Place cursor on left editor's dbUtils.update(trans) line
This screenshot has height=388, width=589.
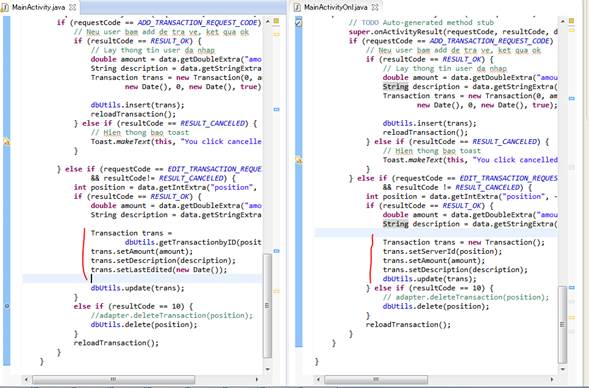point(137,288)
